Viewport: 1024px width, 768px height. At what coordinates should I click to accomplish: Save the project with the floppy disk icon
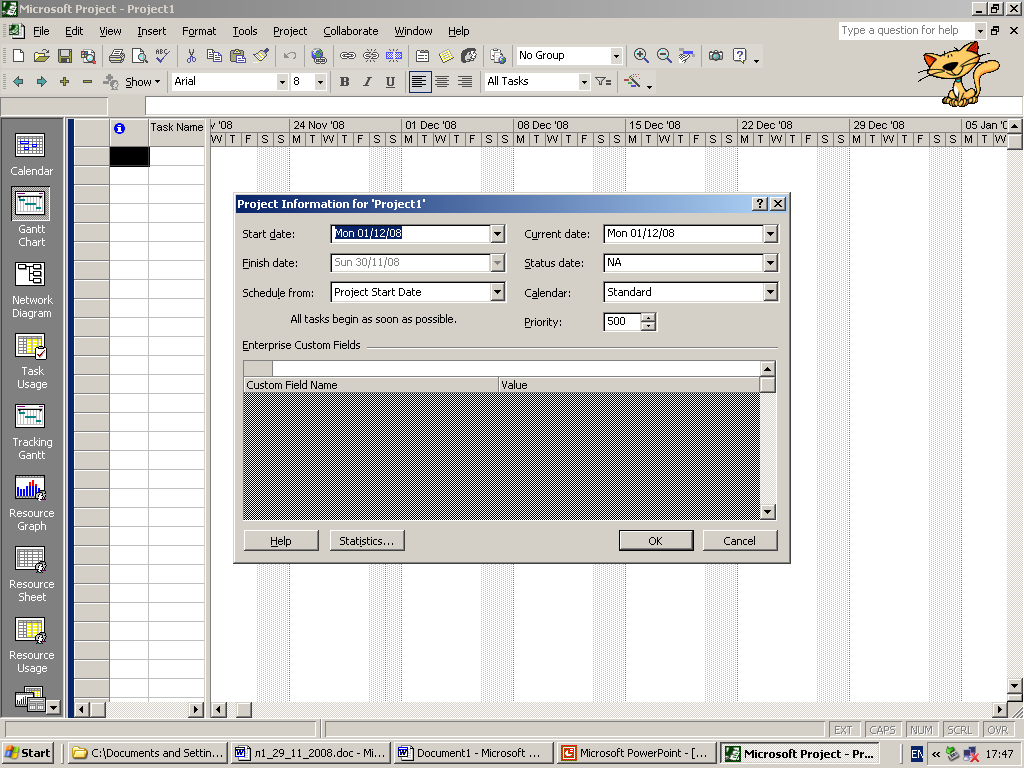click(65, 56)
